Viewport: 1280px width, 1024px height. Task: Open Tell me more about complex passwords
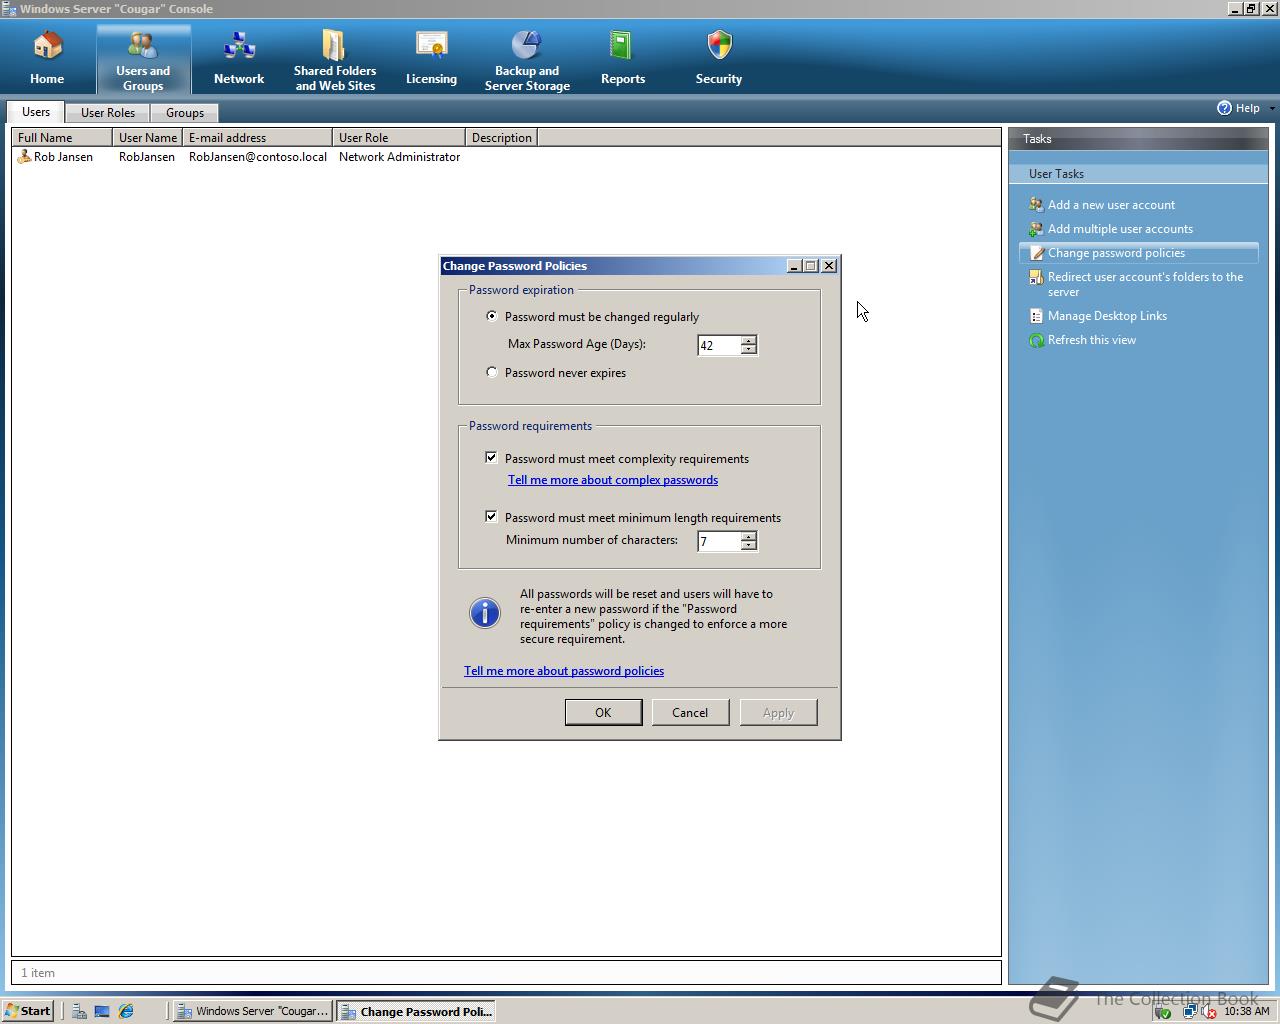click(613, 480)
